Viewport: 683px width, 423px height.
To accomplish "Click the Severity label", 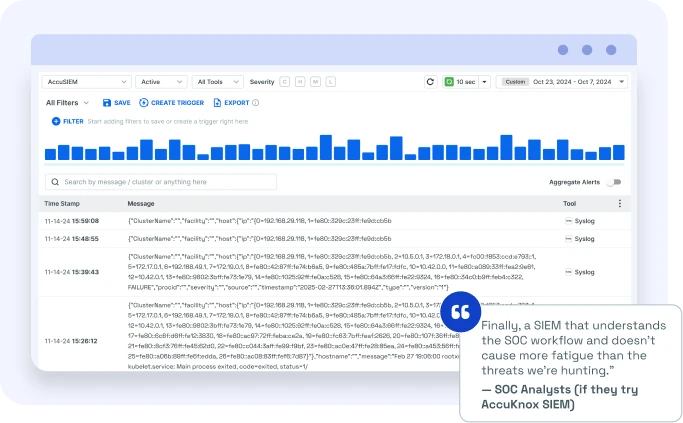I will 262,82.
